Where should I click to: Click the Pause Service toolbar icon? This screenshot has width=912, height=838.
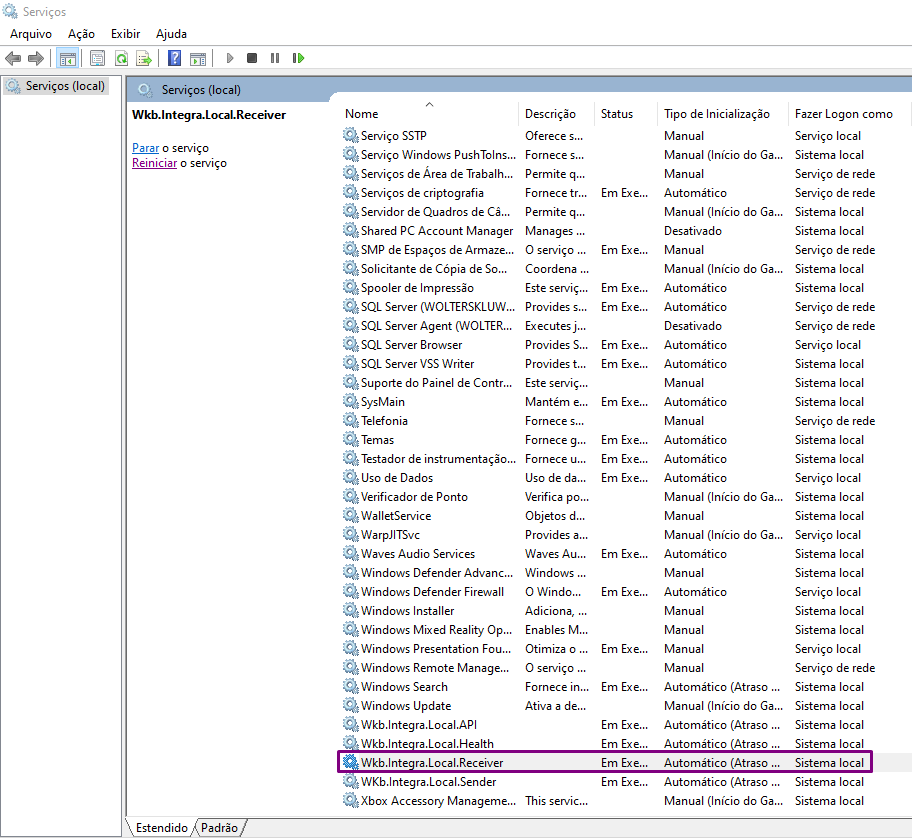pos(275,59)
